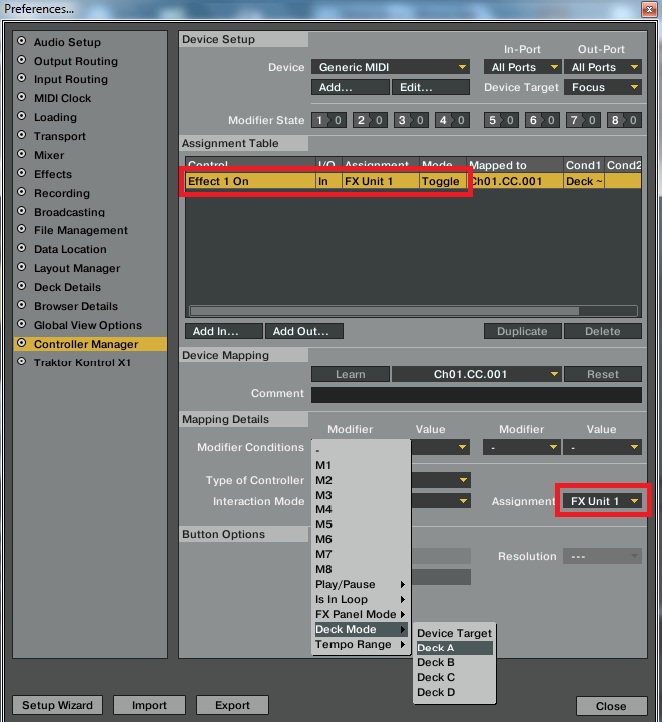Screen dimensions: 662x722
Task: Open Broadcasting preferences
Action: pos(69,212)
